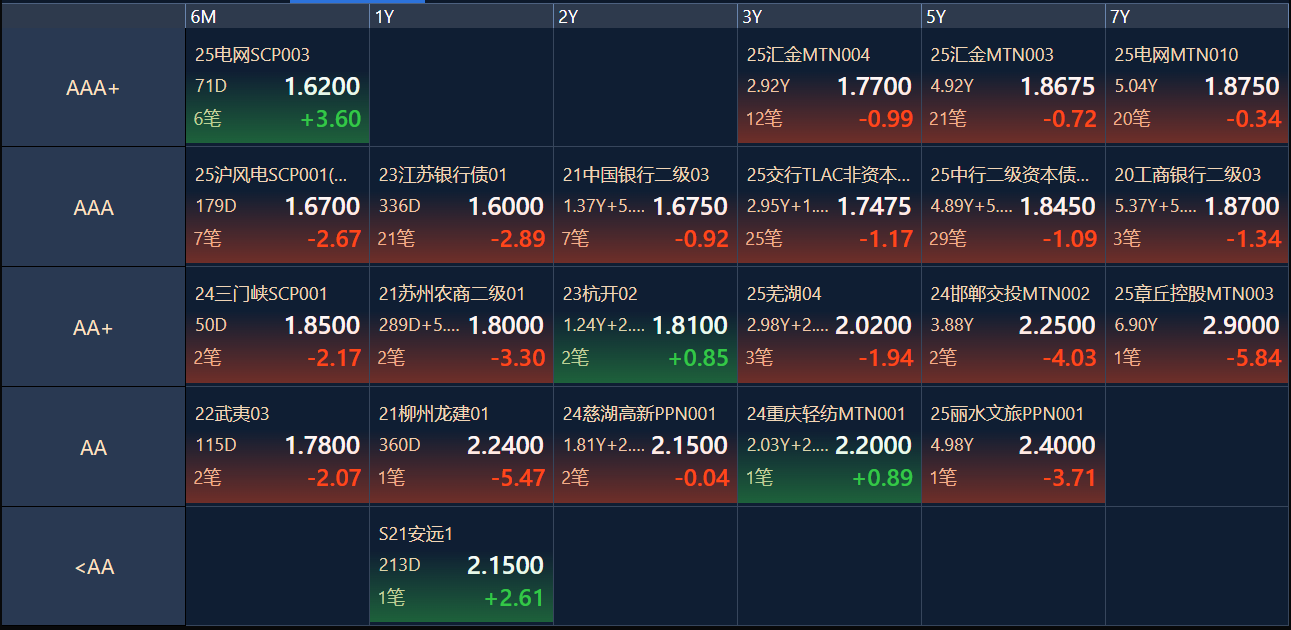Click the AA+ rating row label
1291x630 pixels.
93,327
